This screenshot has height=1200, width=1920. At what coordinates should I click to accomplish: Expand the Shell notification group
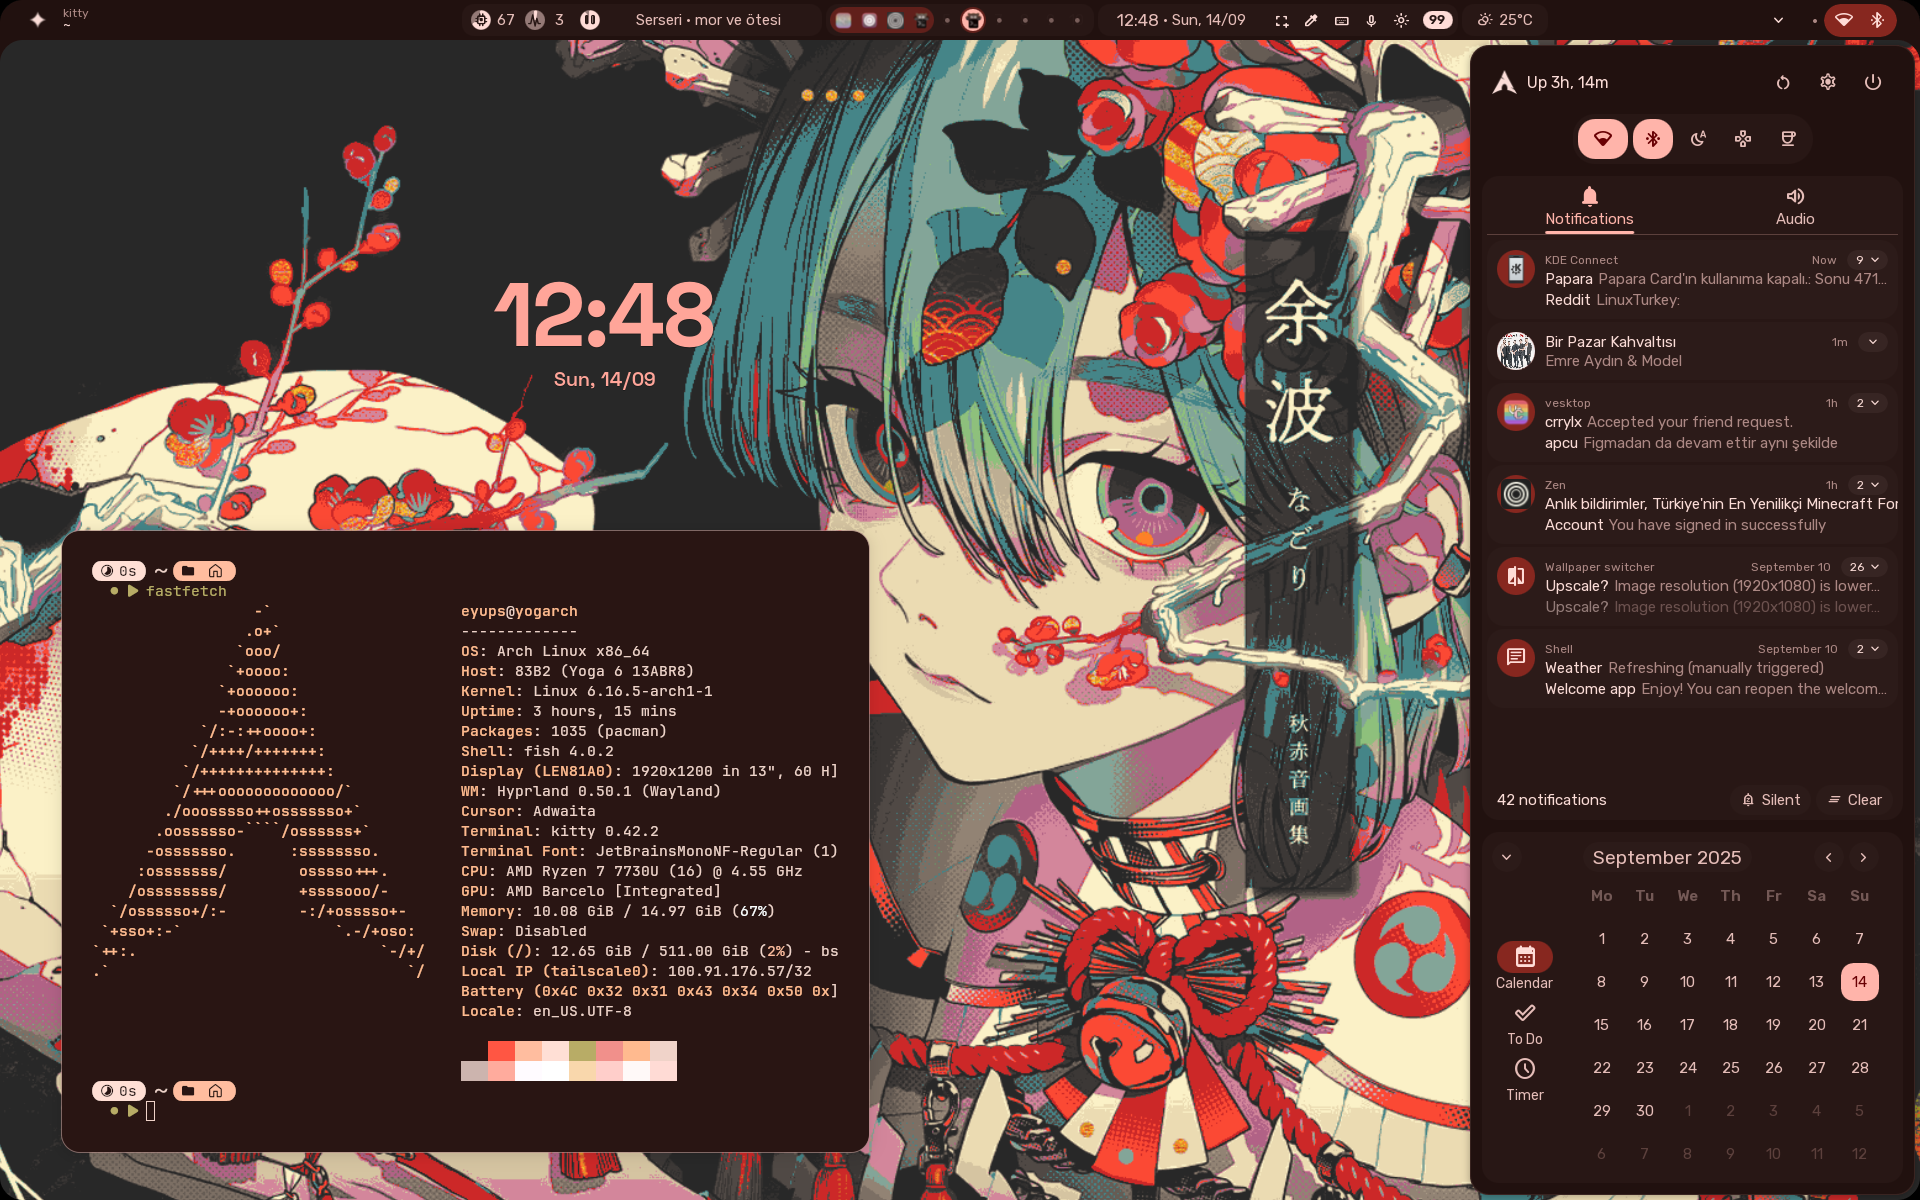1866,649
